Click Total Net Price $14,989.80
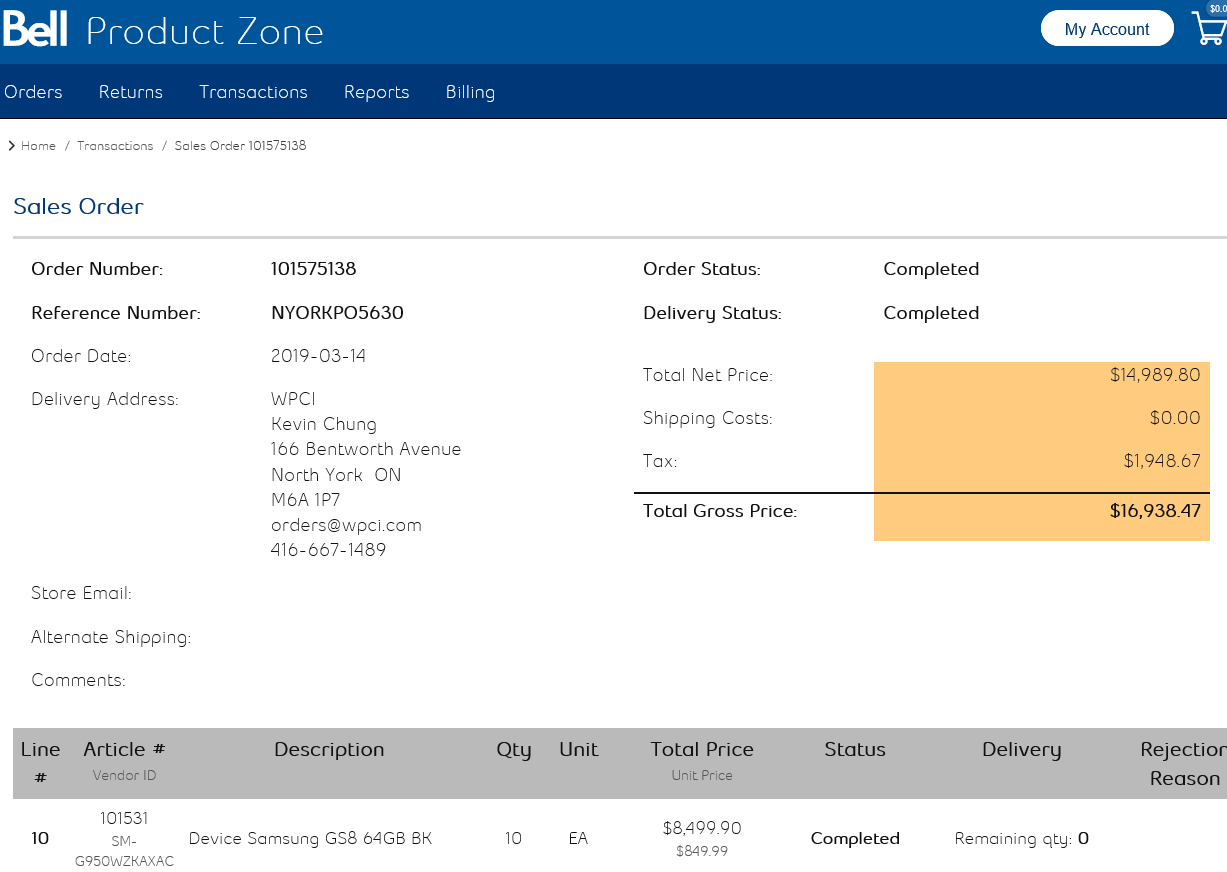Image resolution: width=1227 pixels, height=872 pixels. tap(1155, 375)
